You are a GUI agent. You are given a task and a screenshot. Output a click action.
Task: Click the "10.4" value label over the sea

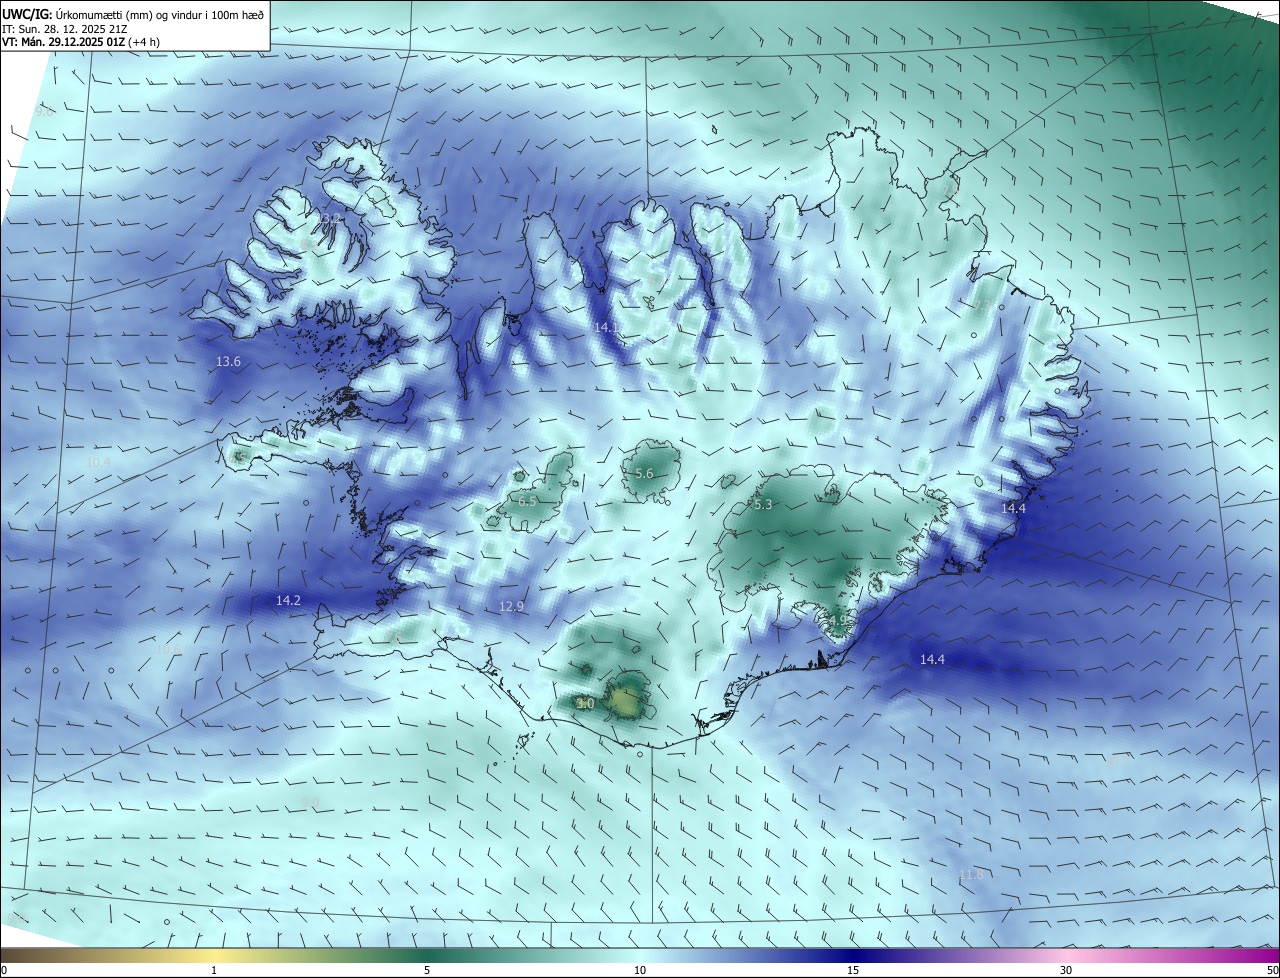click(99, 462)
